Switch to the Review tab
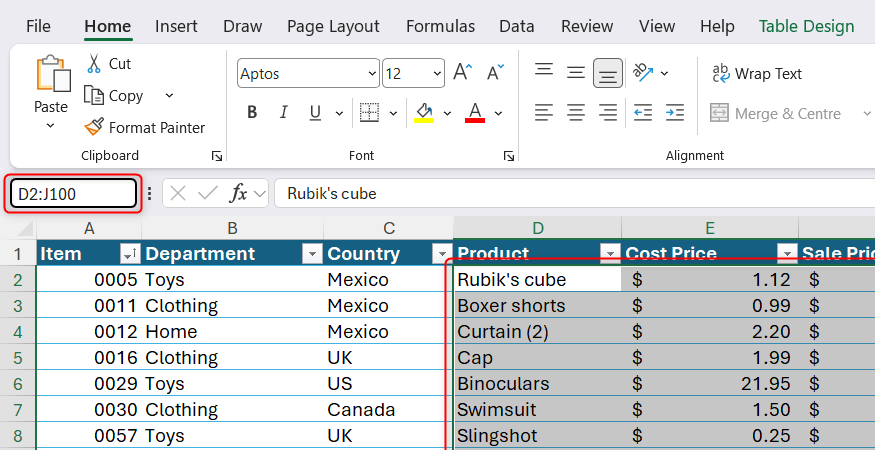The width and height of the screenshot is (875, 450). (x=587, y=26)
